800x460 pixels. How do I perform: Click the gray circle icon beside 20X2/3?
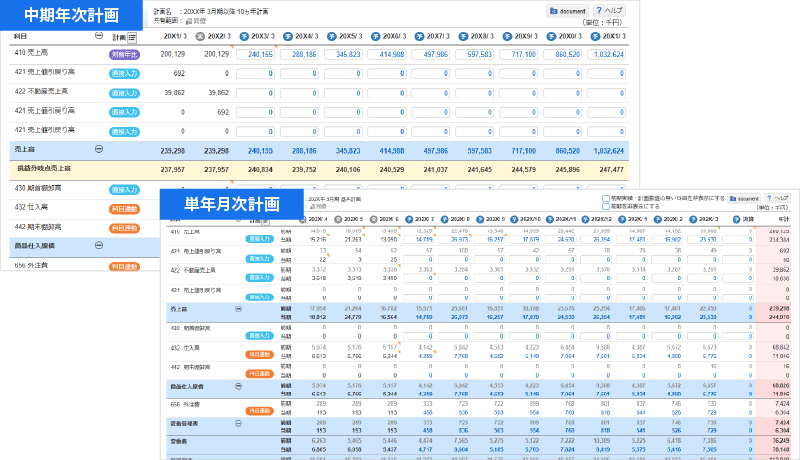click(201, 35)
